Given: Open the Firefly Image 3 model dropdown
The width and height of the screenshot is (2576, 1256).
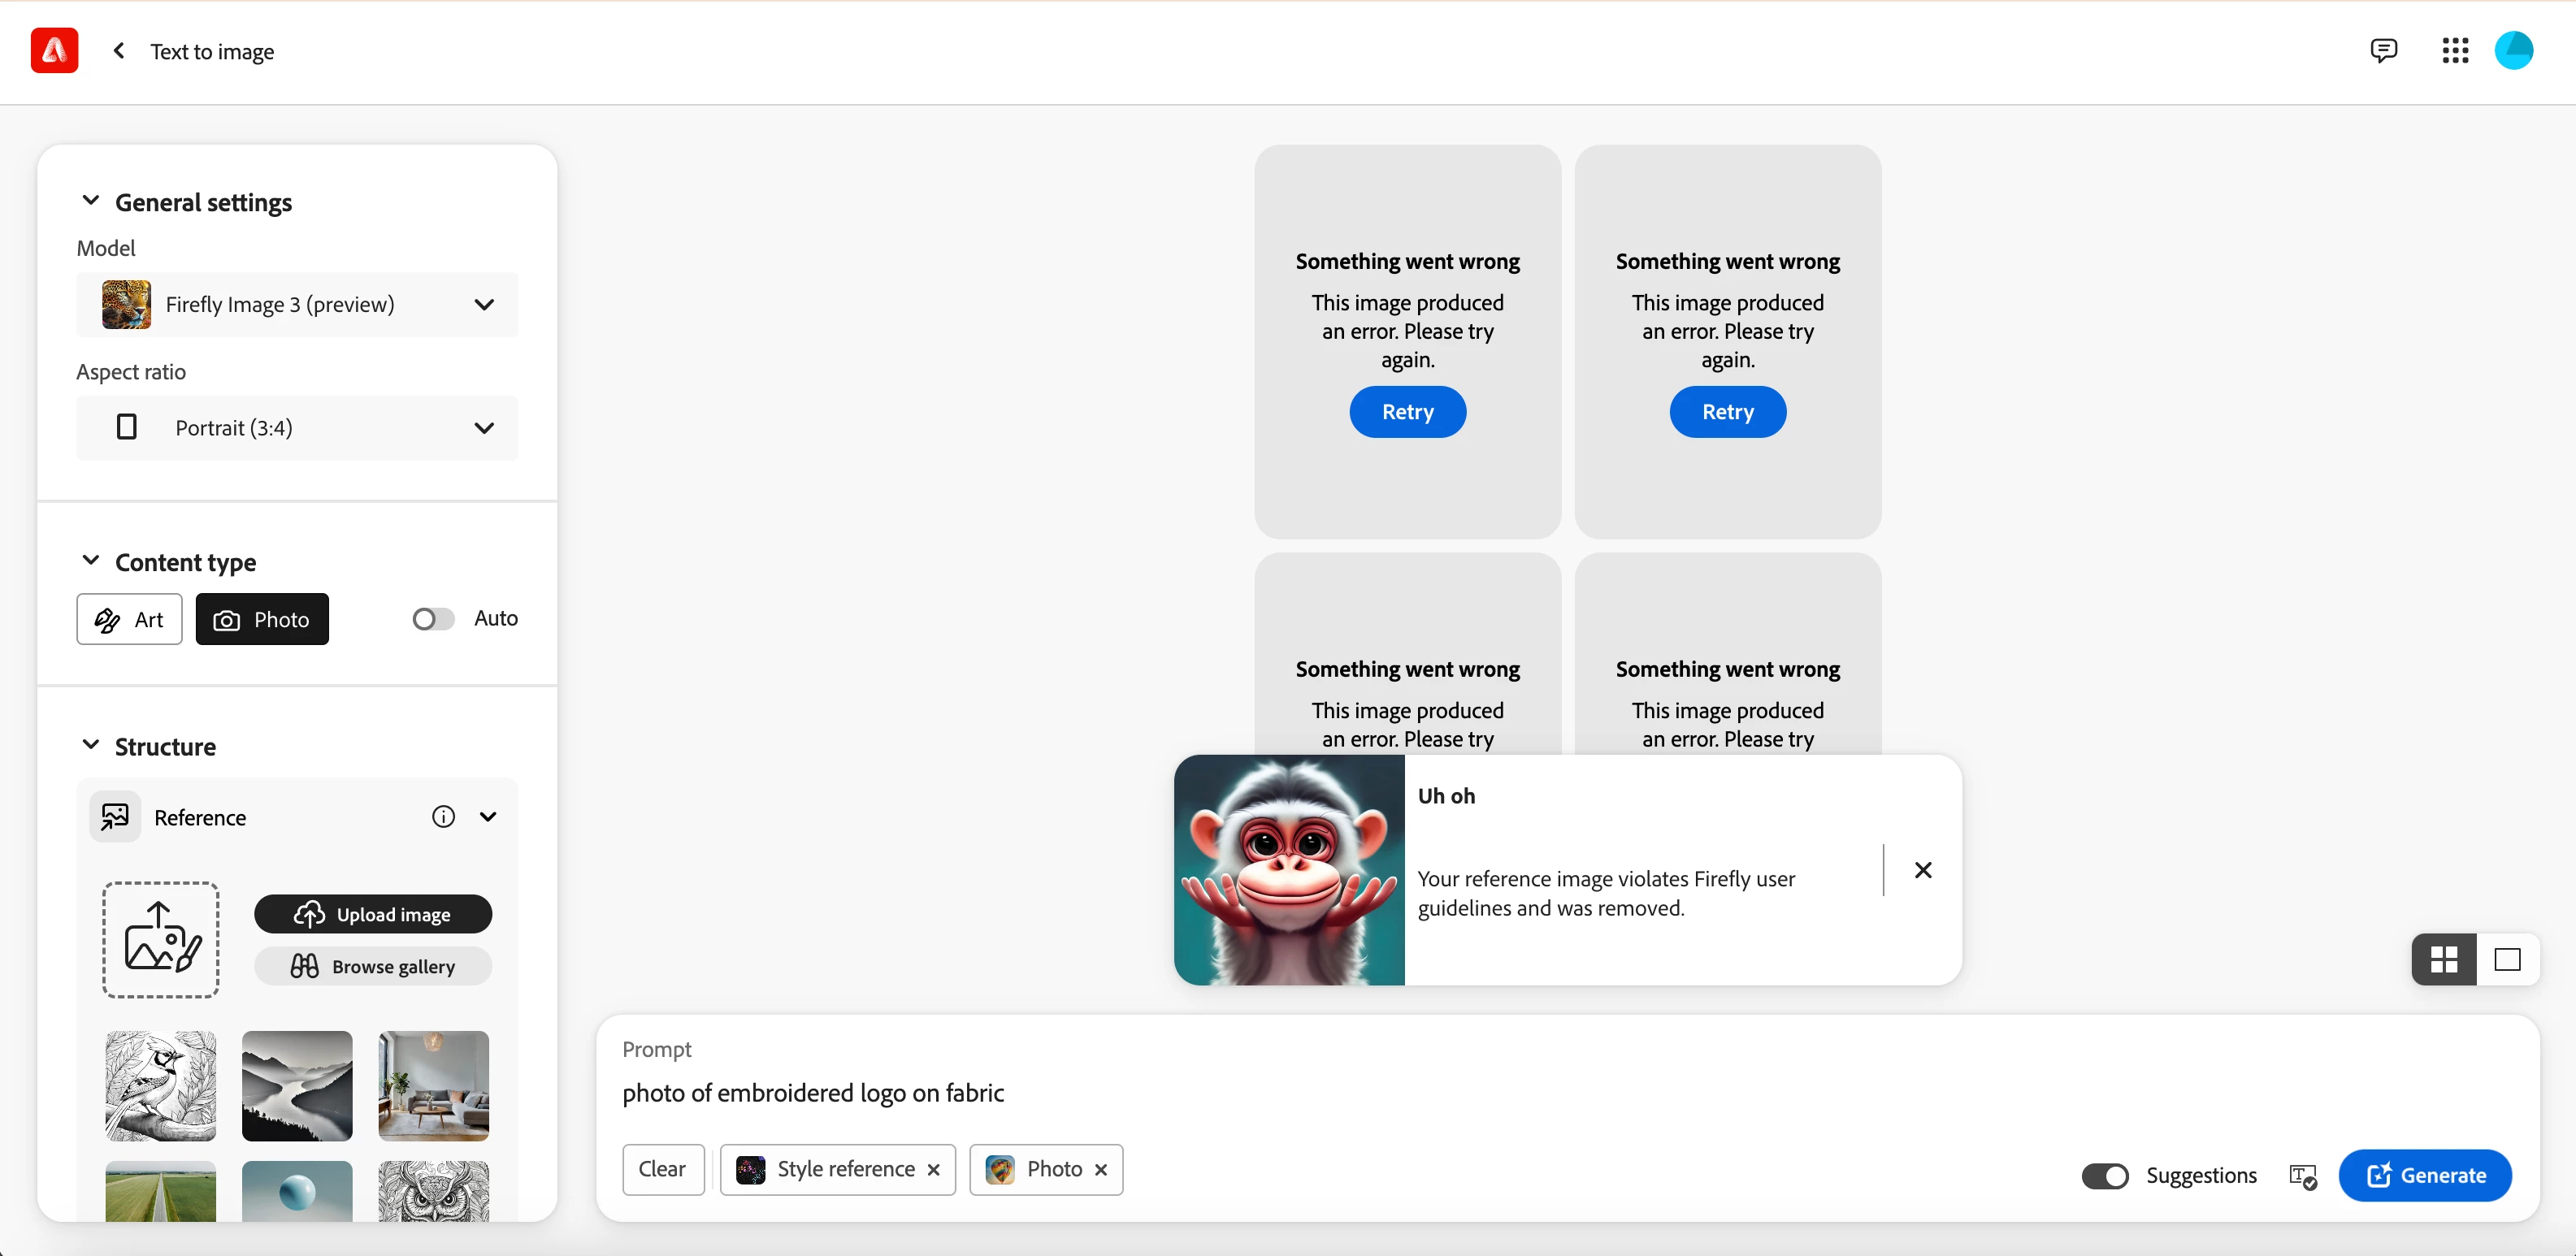Looking at the screenshot, I should pos(297,304).
